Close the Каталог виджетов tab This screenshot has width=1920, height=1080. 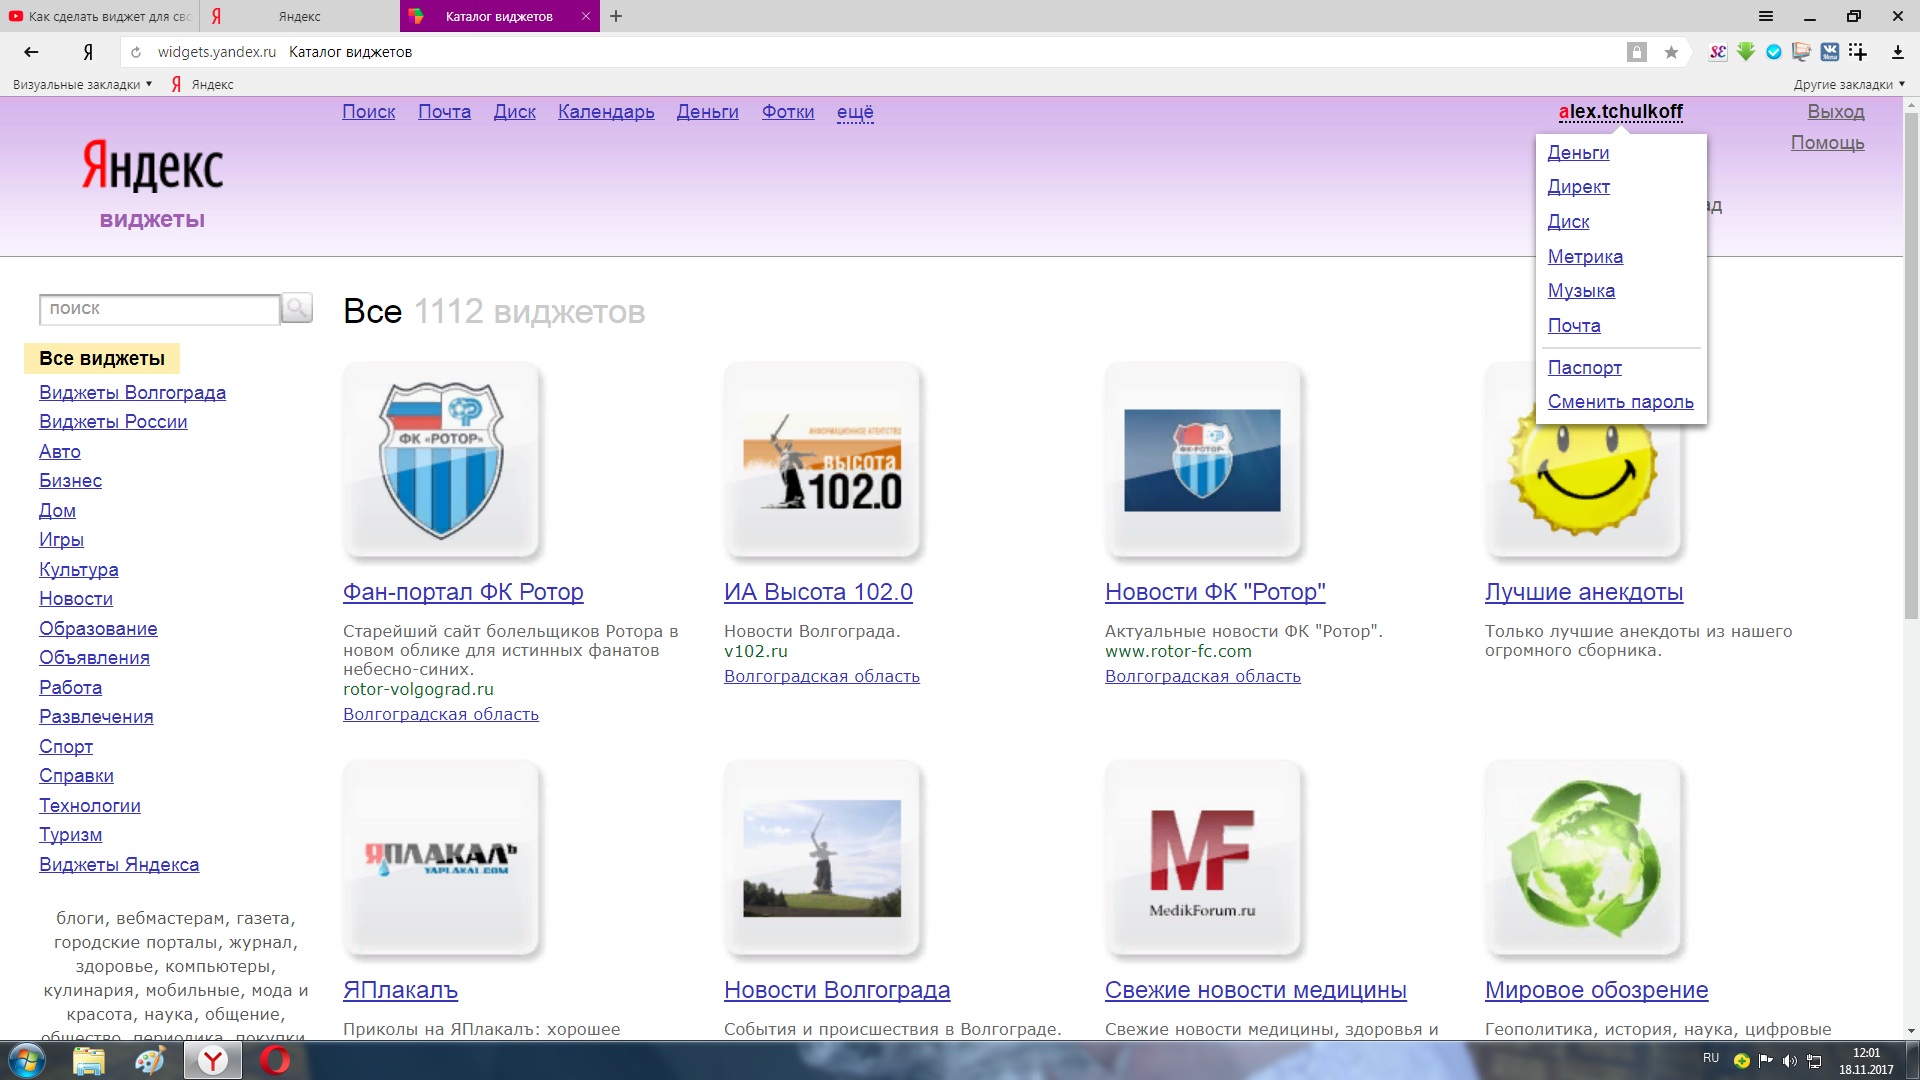point(586,16)
